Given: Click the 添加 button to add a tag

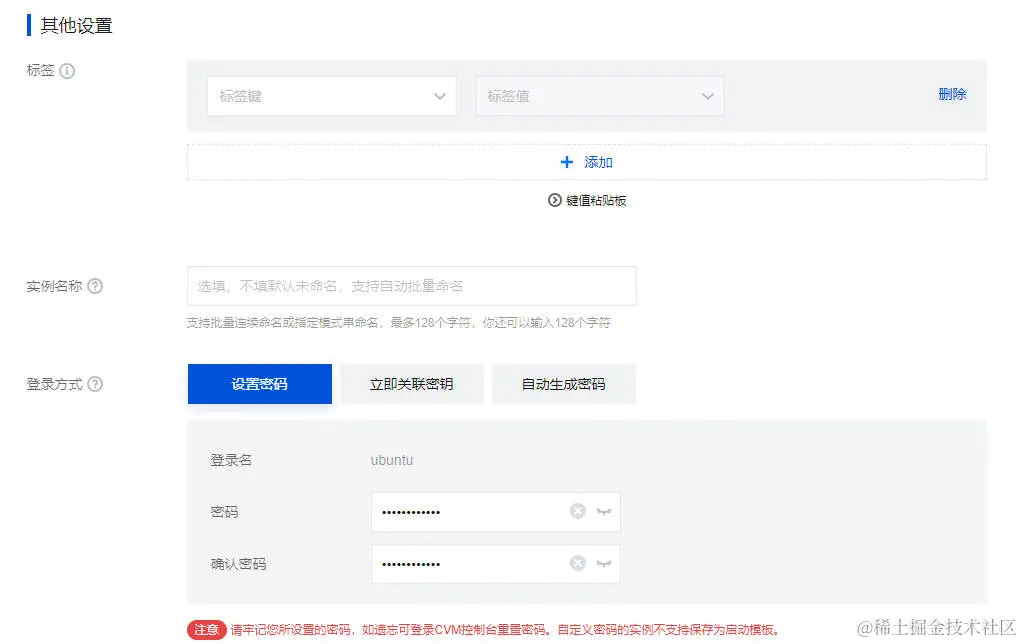Looking at the screenshot, I should pyautogui.click(x=587, y=161).
